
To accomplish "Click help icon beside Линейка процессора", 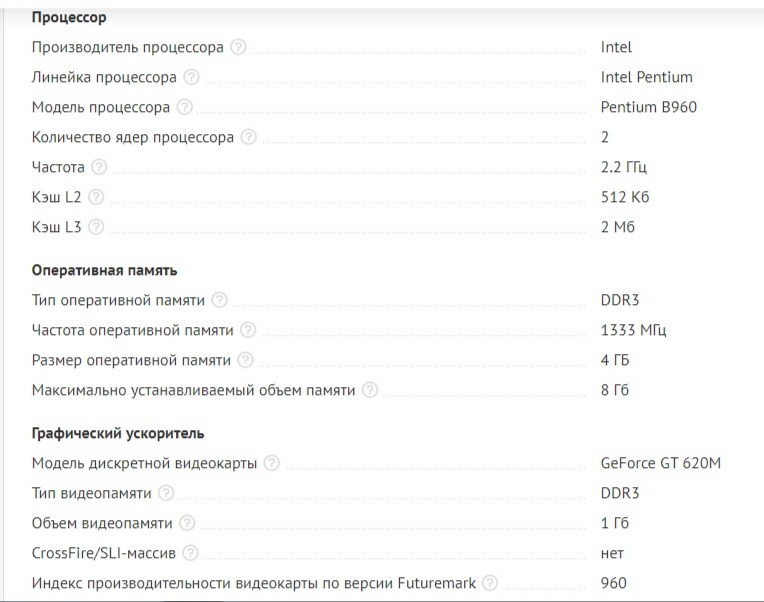I will click(191, 77).
